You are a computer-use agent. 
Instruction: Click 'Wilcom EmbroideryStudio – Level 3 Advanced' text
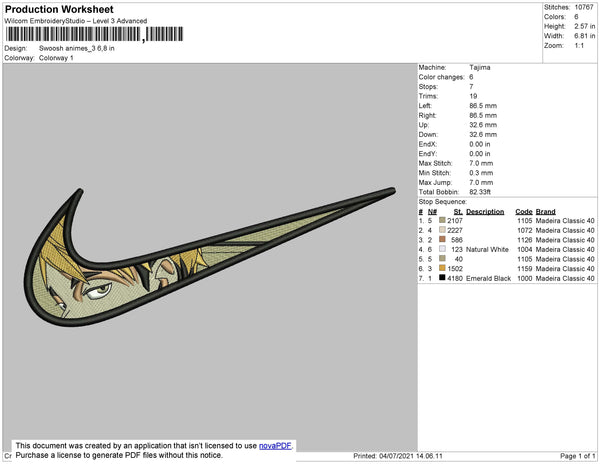pyautogui.click(x=76, y=21)
